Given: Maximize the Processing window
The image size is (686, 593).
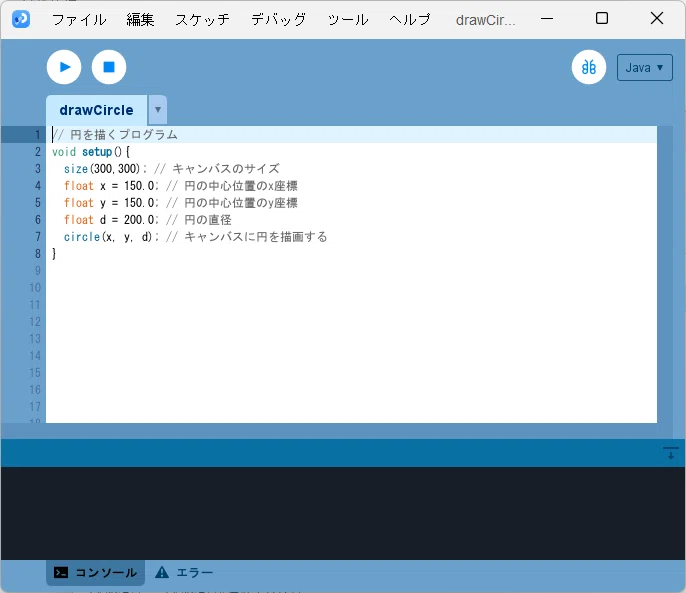Looking at the screenshot, I should (602, 18).
